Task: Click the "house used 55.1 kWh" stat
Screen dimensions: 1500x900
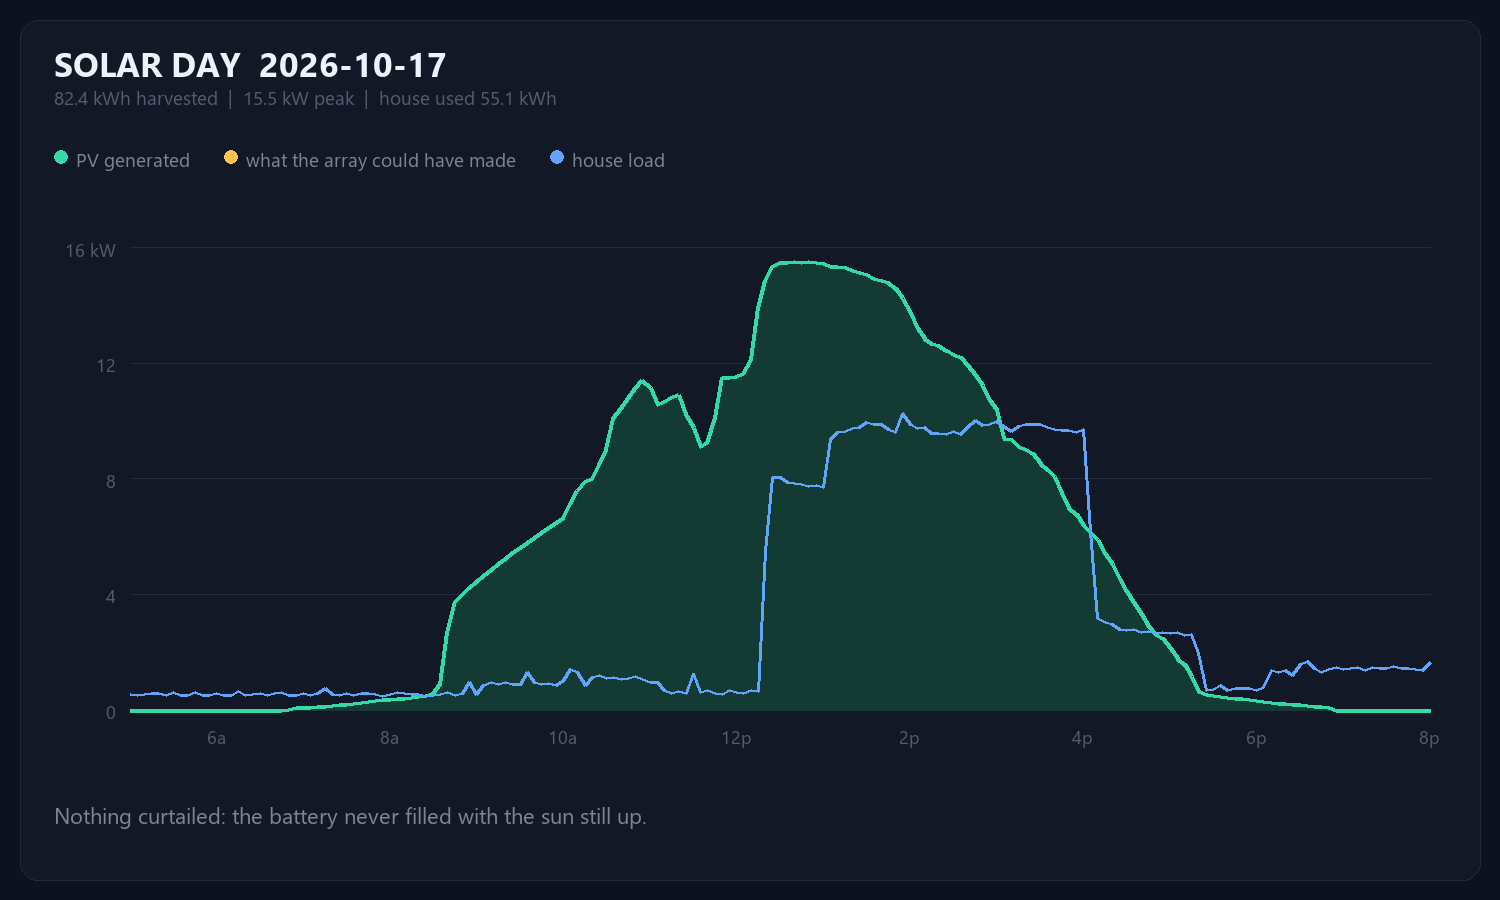Action: (468, 99)
